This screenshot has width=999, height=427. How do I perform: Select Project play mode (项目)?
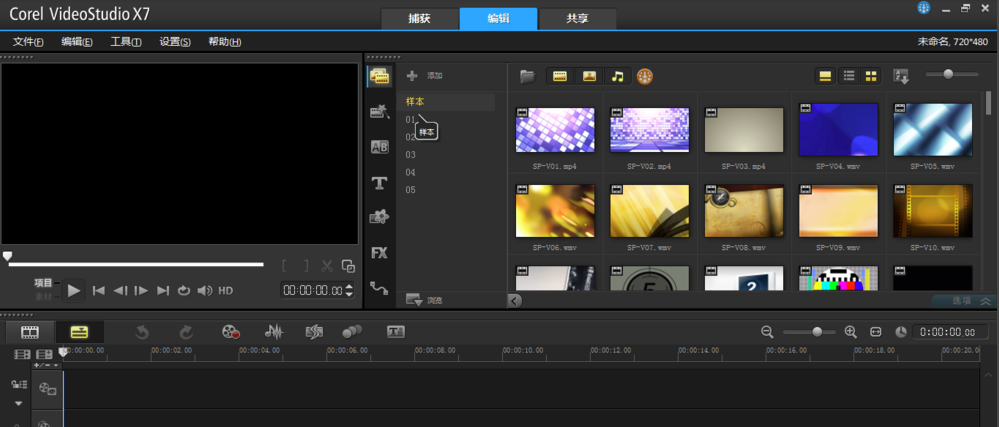coord(43,282)
